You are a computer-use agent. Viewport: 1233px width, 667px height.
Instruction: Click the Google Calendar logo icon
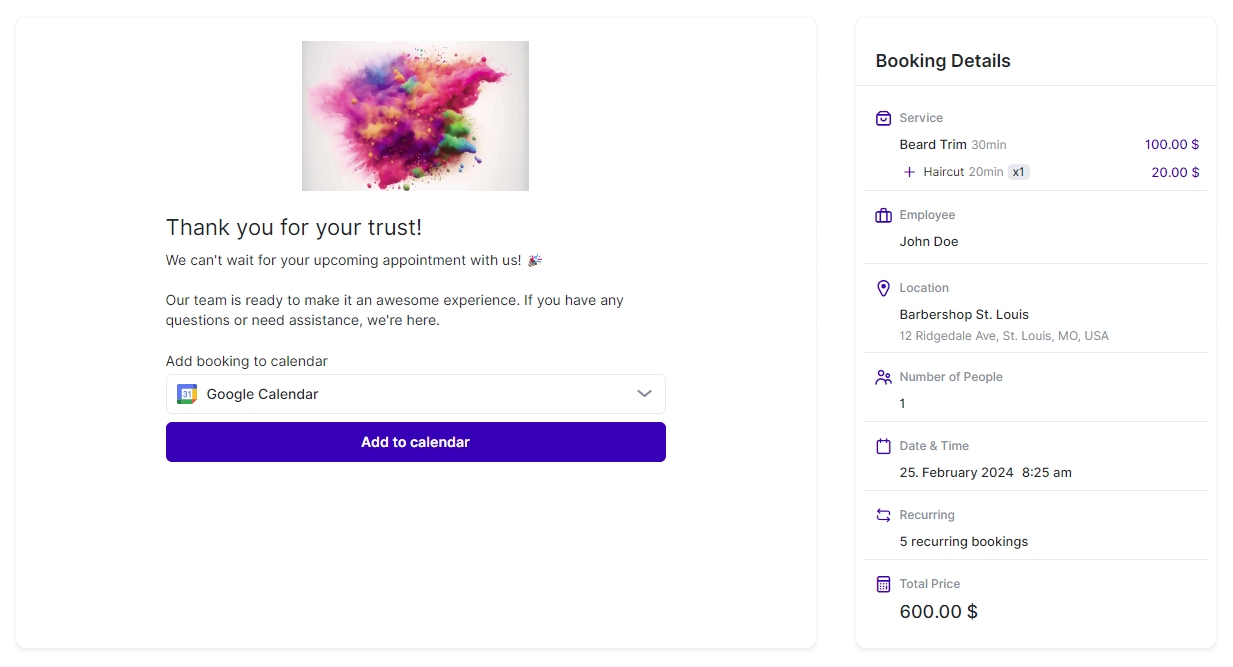(x=187, y=394)
